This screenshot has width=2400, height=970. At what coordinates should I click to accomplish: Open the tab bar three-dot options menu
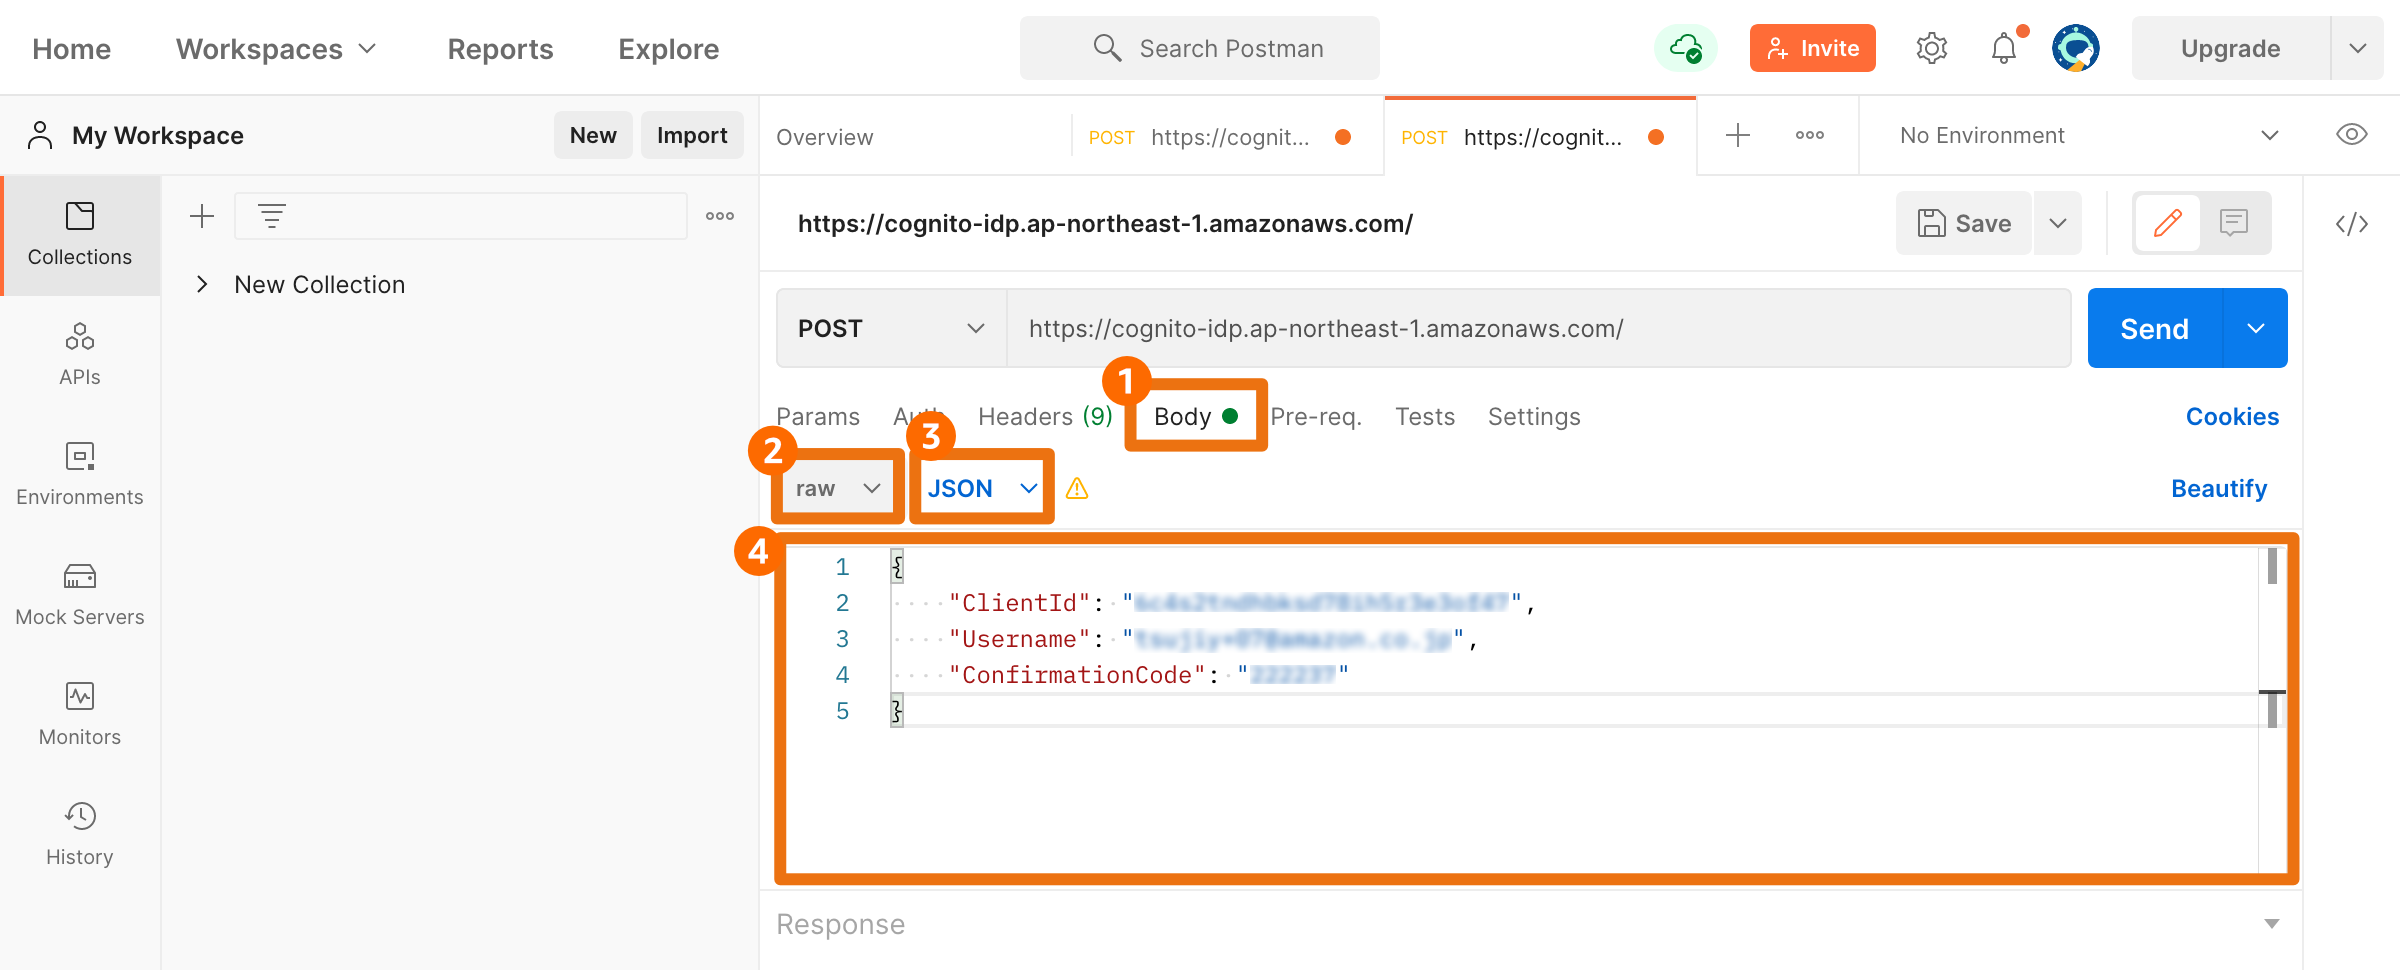tap(1810, 135)
